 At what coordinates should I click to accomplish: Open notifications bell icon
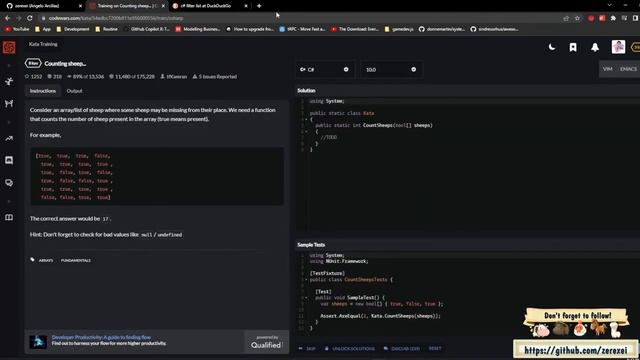[595, 47]
